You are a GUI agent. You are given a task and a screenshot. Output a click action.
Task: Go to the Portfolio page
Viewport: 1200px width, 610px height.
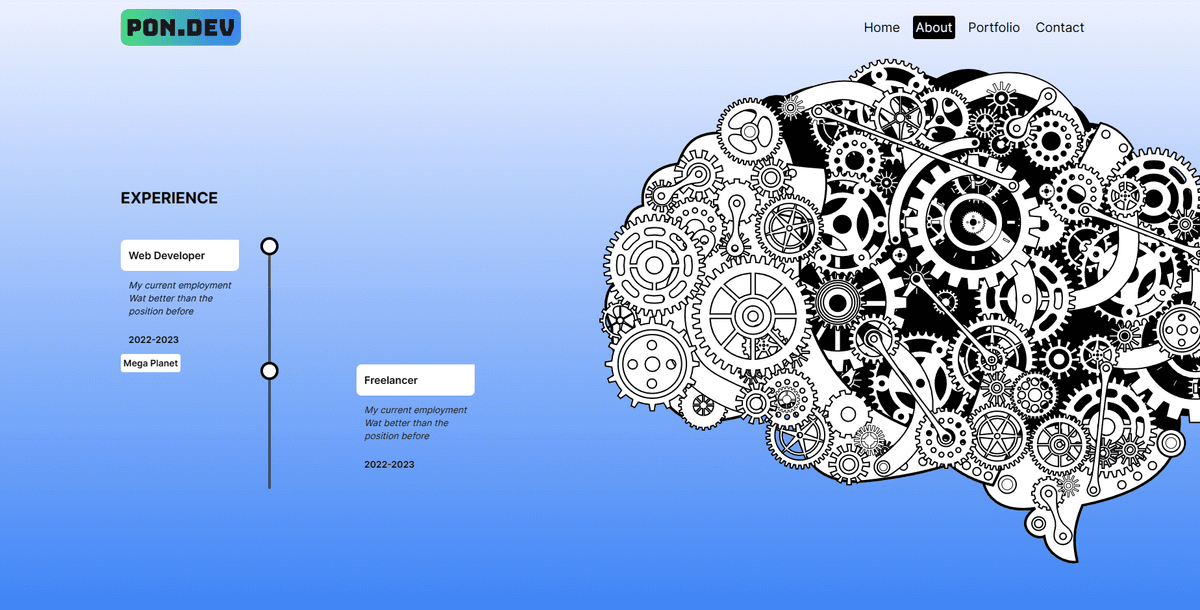pos(994,28)
